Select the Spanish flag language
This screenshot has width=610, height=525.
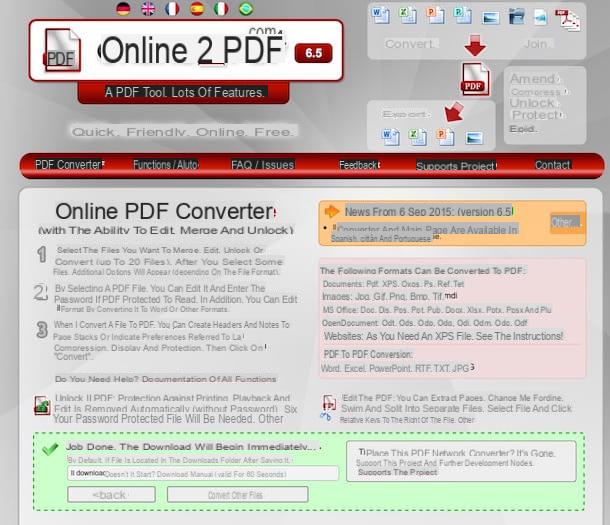coord(197,9)
